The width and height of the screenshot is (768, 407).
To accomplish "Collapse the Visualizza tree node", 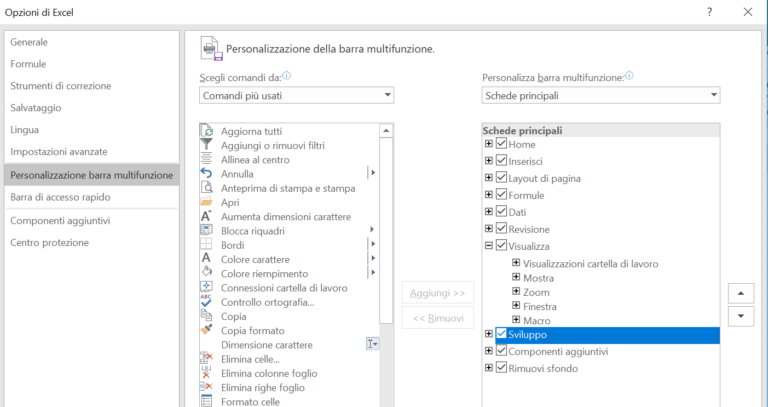I will 489,246.
